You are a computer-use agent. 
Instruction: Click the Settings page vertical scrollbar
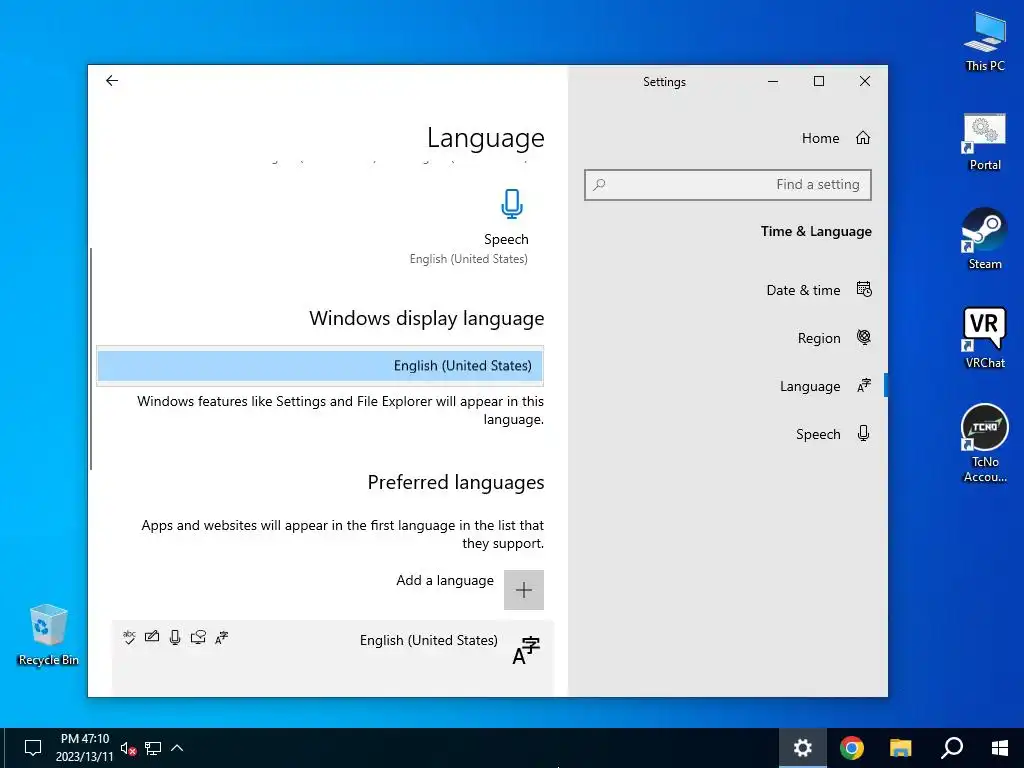click(91, 359)
